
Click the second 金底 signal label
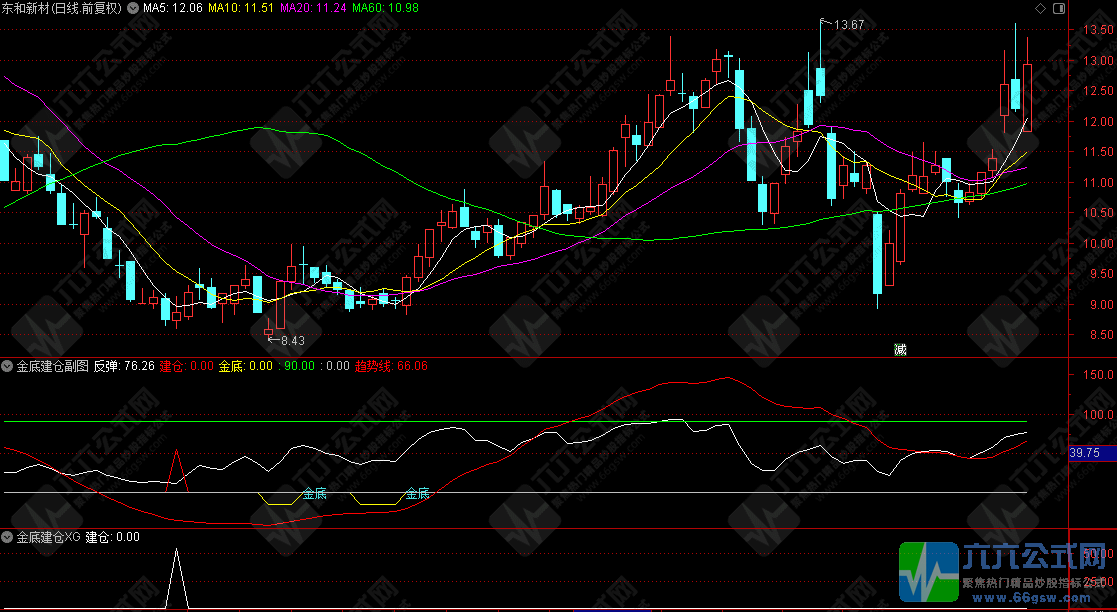coord(417,493)
